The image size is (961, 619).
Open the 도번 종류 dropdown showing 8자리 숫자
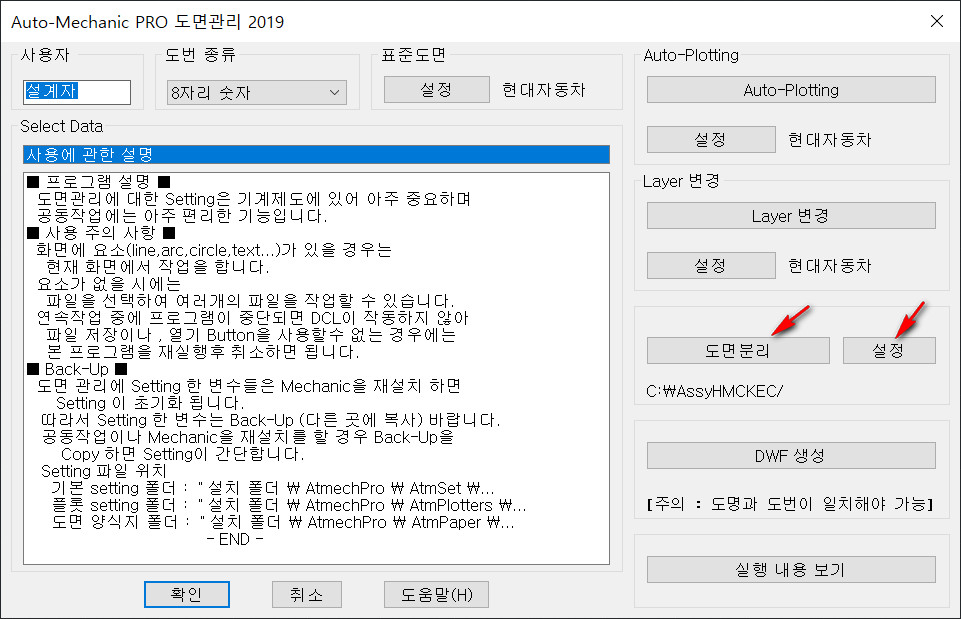[256, 93]
